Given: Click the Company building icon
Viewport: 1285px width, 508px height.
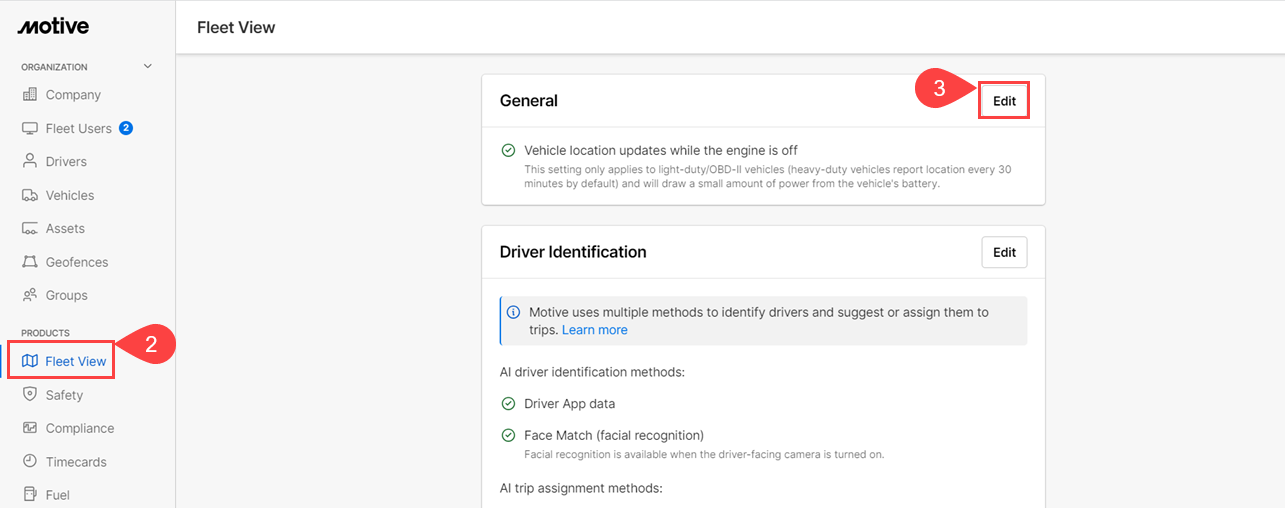Looking at the screenshot, I should coord(30,95).
